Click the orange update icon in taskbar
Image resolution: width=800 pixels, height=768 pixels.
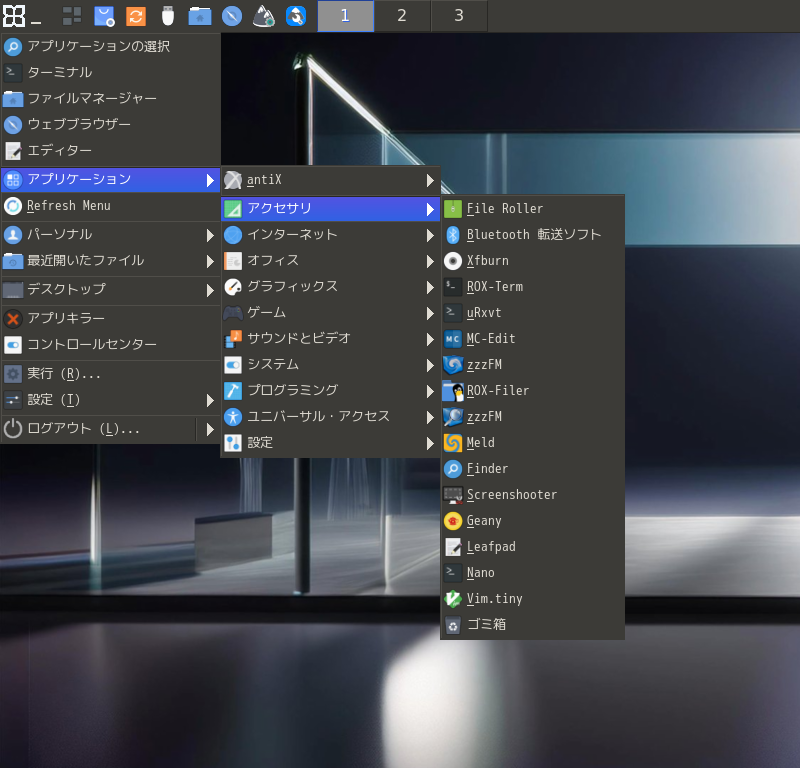point(136,16)
